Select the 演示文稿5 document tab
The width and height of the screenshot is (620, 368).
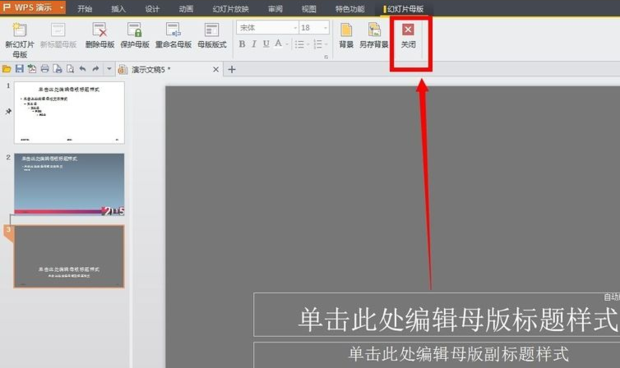click(x=151, y=70)
